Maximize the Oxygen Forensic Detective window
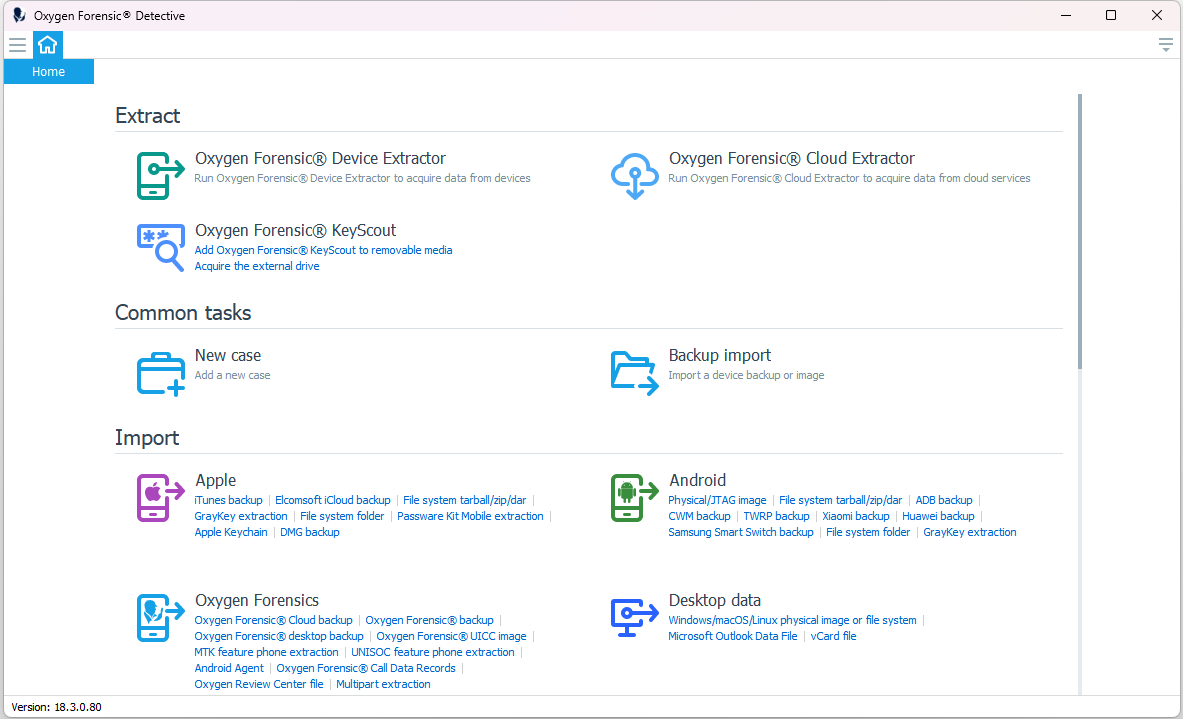The height and width of the screenshot is (719, 1183). point(1111,15)
